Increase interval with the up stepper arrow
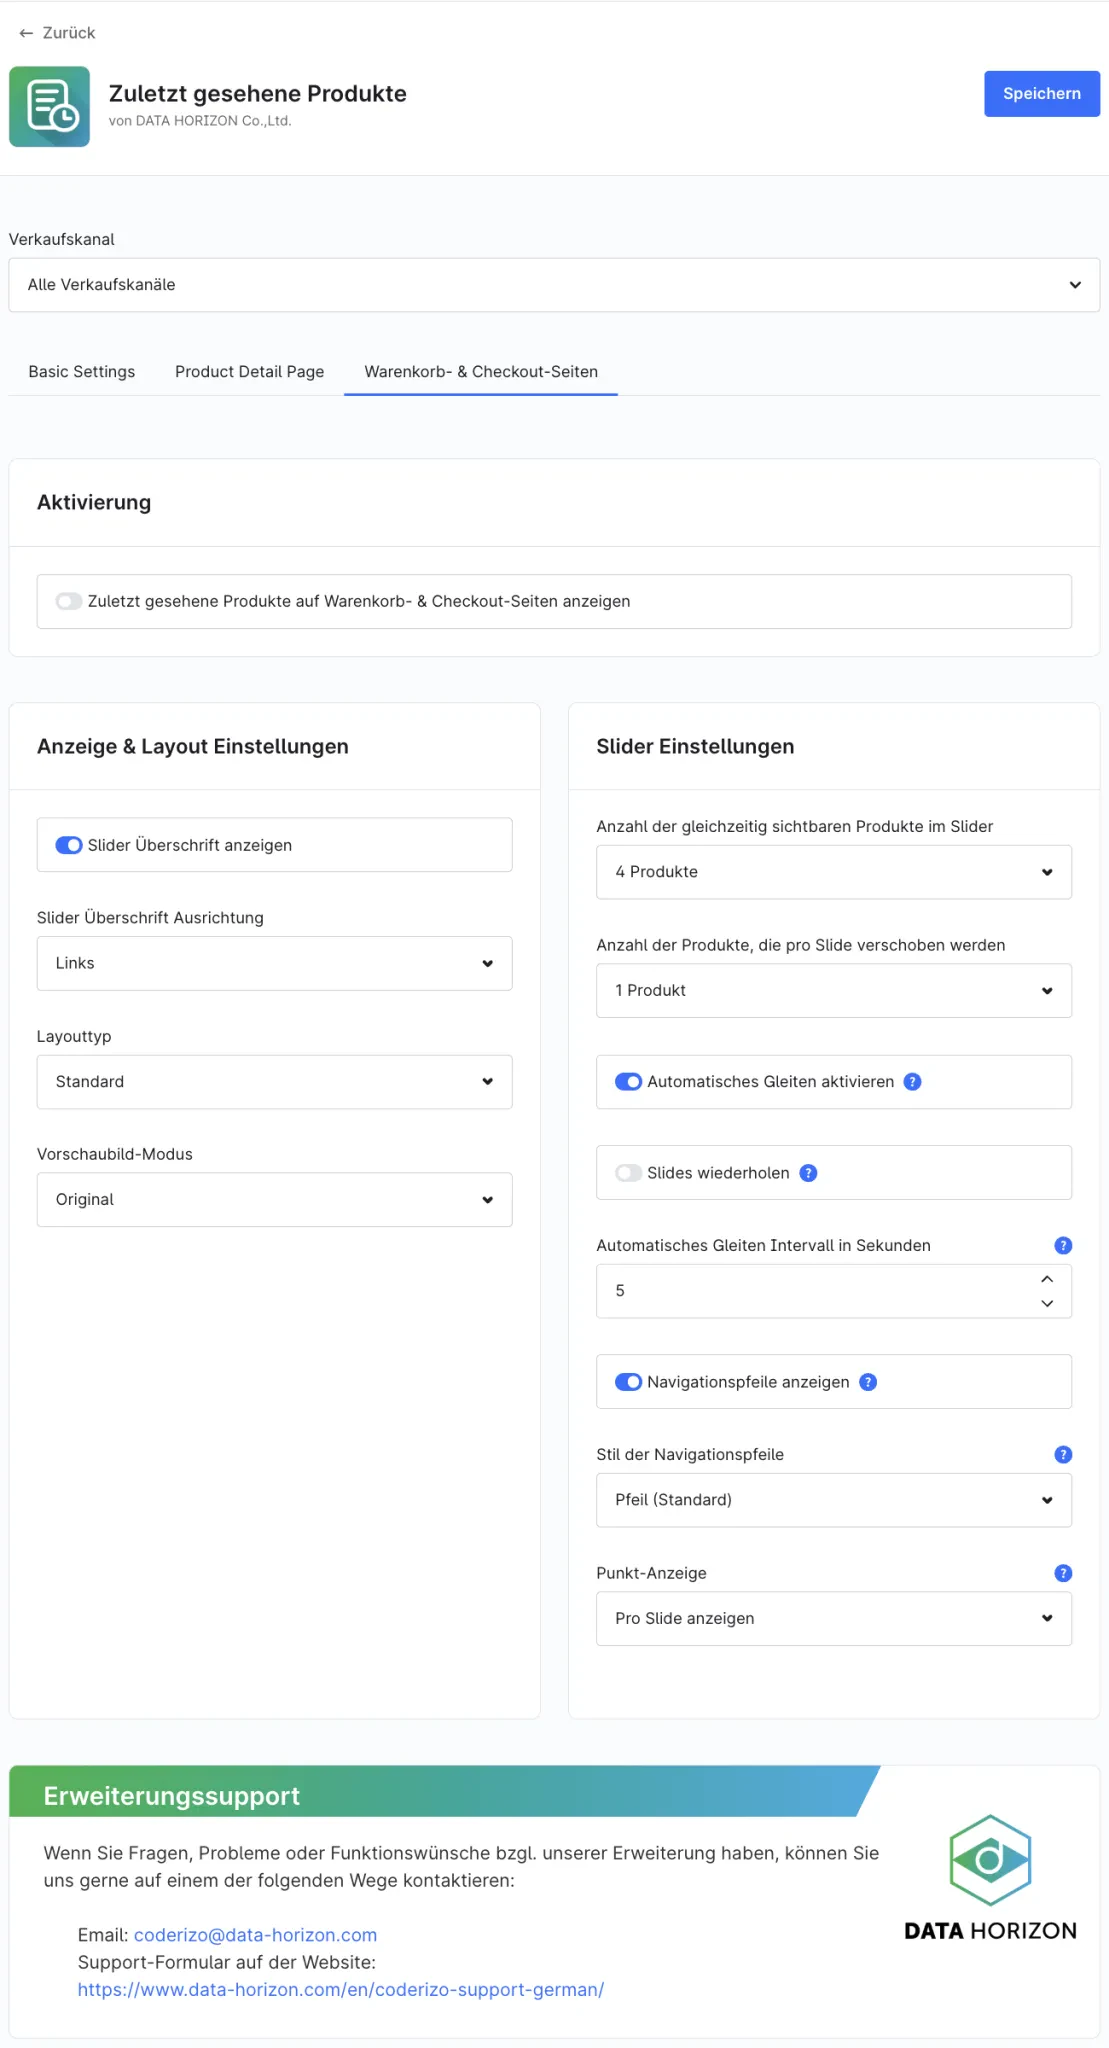This screenshot has width=1109, height=2048. pos(1047,1279)
